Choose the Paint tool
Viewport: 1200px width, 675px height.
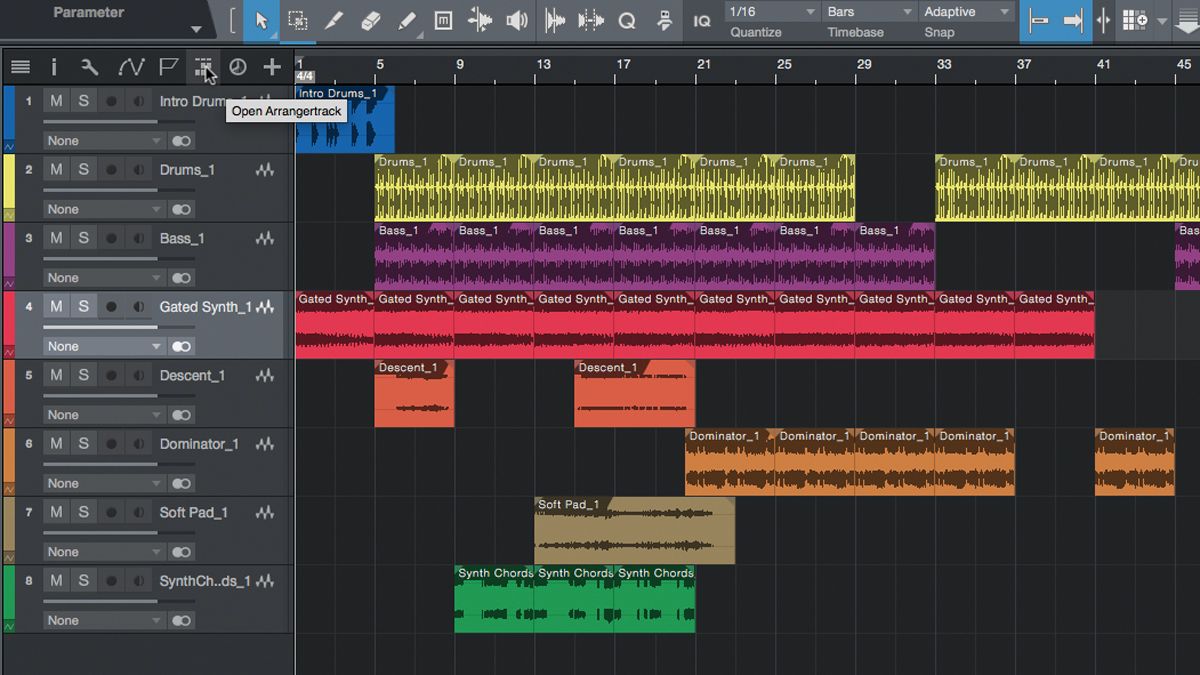click(409, 20)
